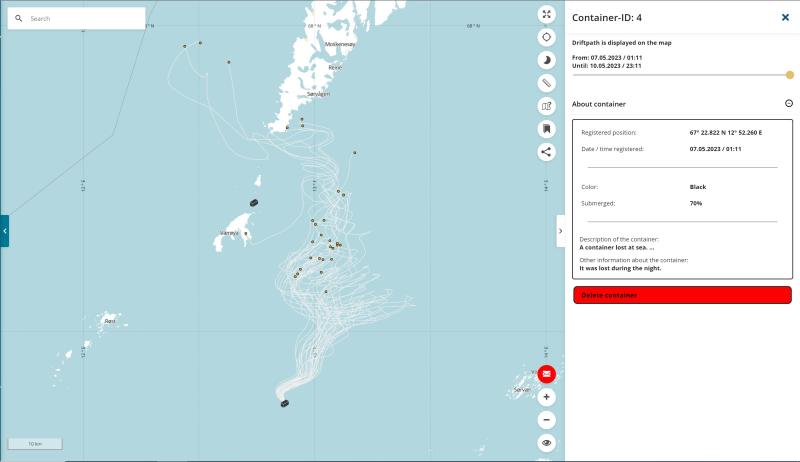800x462 pixels.
Task: Click the Moskenesøy label on map
Action: (340, 44)
